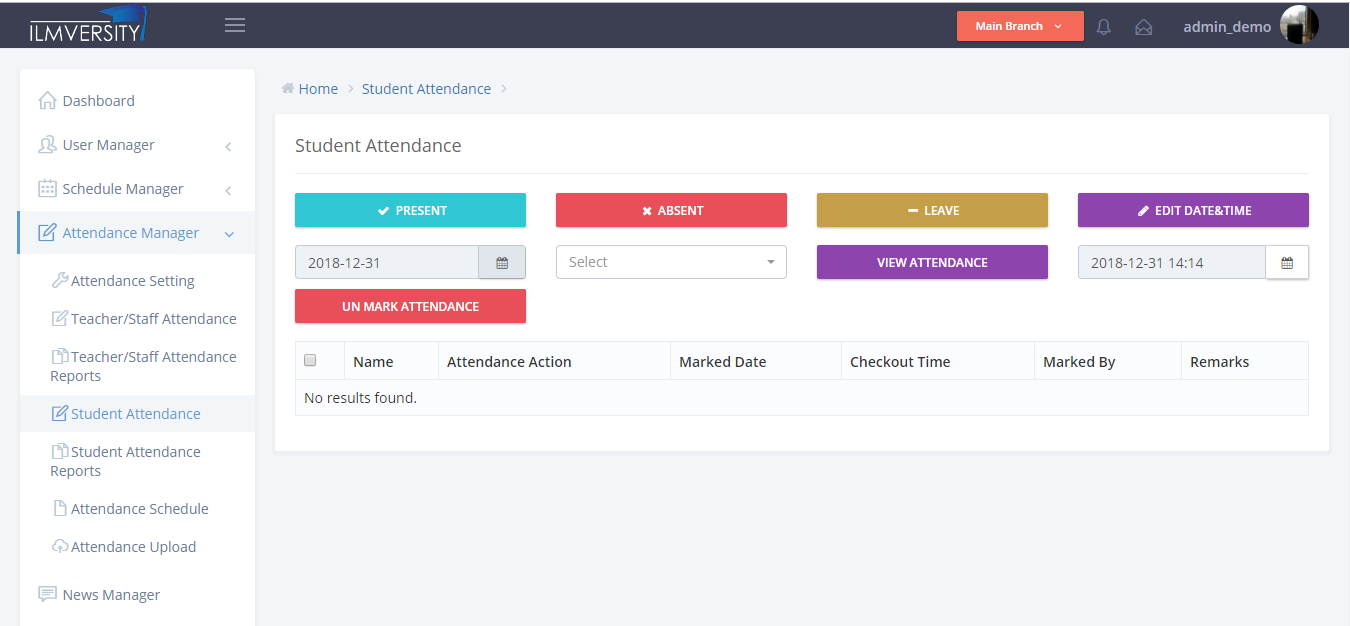Click the admin_demo profile avatar
Image resolution: width=1350 pixels, height=626 pixels.
tap(1299, 25)
